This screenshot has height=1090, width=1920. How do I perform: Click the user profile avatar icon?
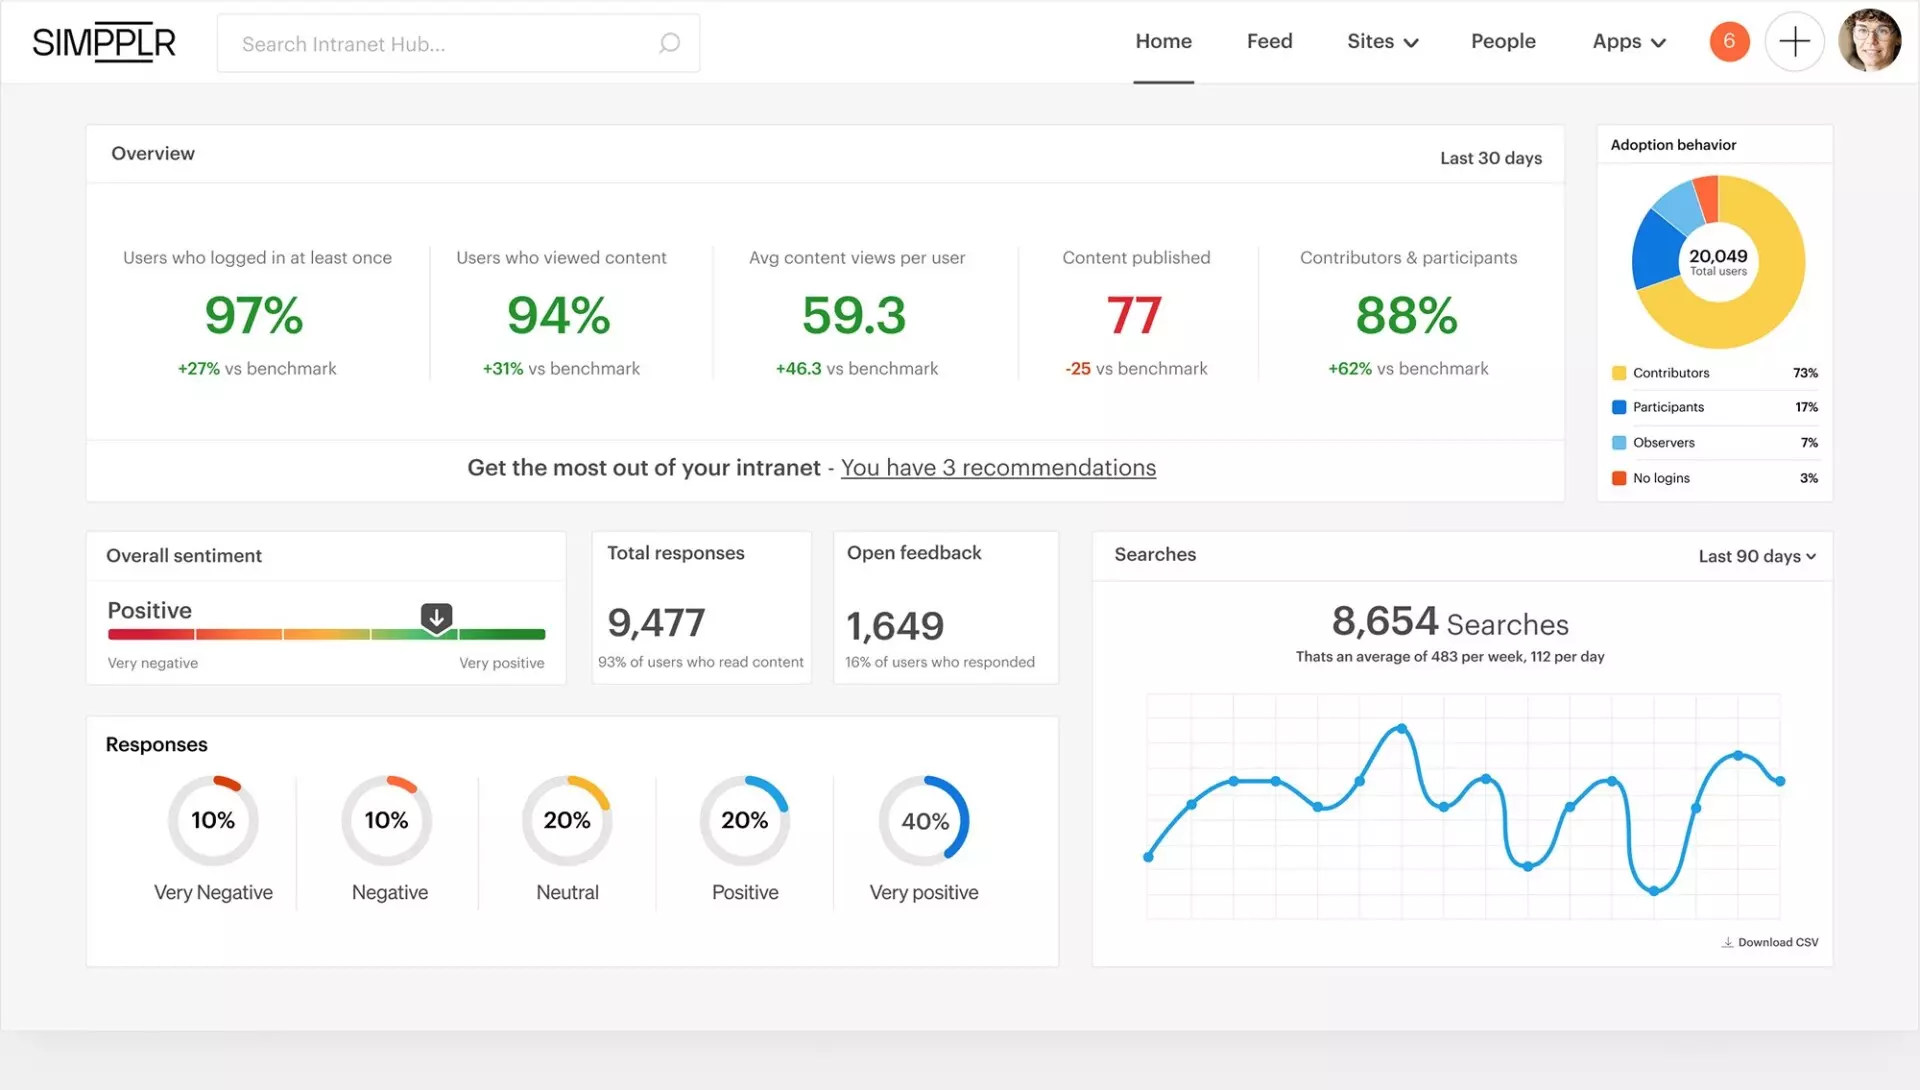[1874, 41]
